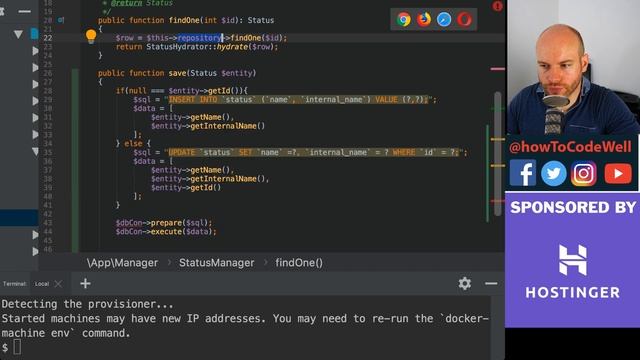The height and width of the screenshot is (360, 640).
Task: Hide the terminal panel with the minus icon
Action: click(491, 283)
